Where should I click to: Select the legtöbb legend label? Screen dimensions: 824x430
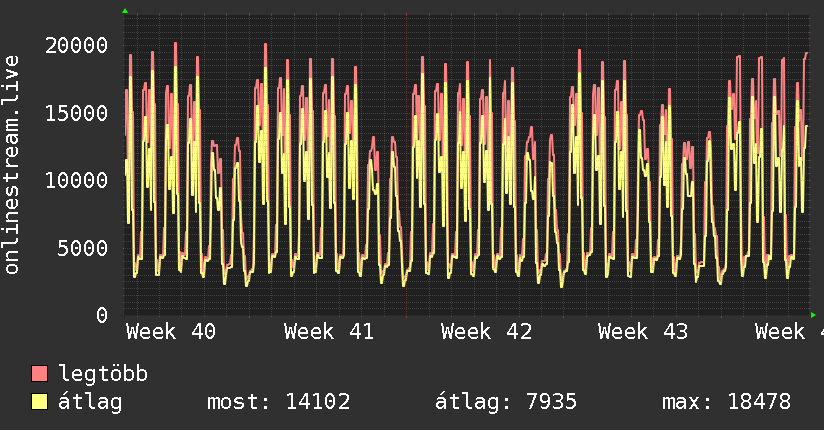(103, 374)
